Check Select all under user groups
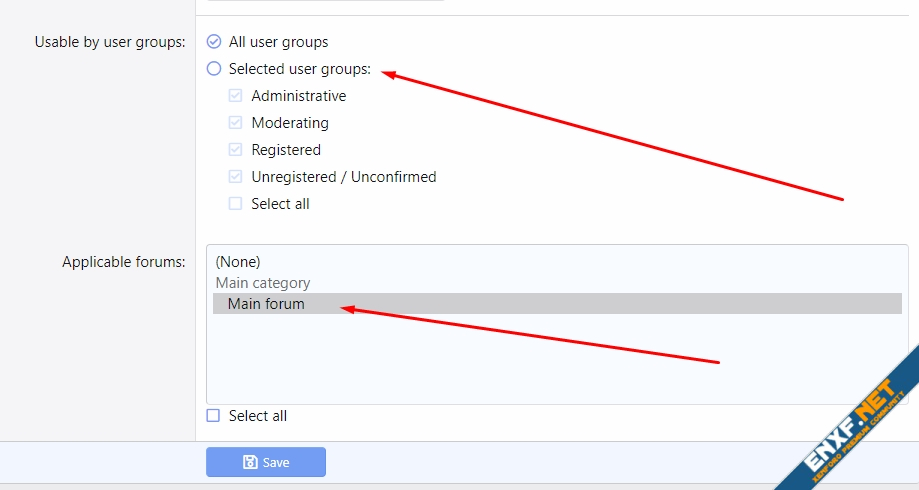 pos(236,204)
